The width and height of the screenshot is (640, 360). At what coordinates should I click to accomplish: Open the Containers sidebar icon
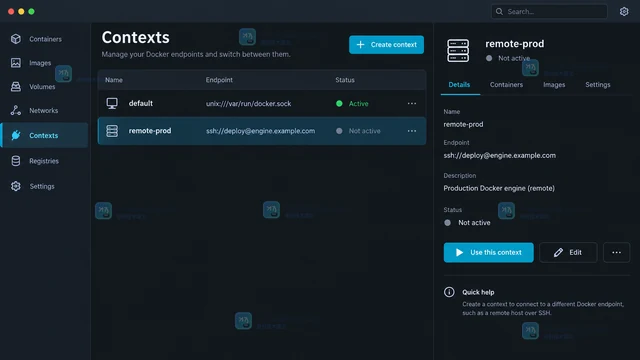16,39
